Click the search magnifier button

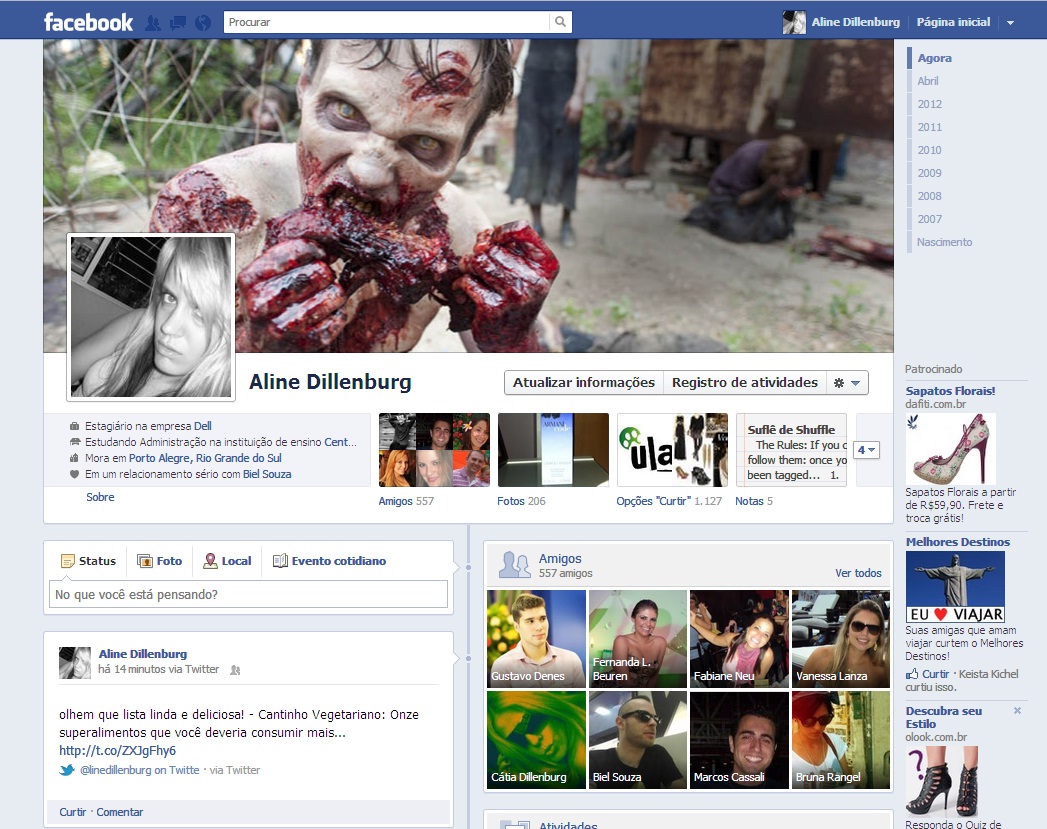tap(560, 22)
